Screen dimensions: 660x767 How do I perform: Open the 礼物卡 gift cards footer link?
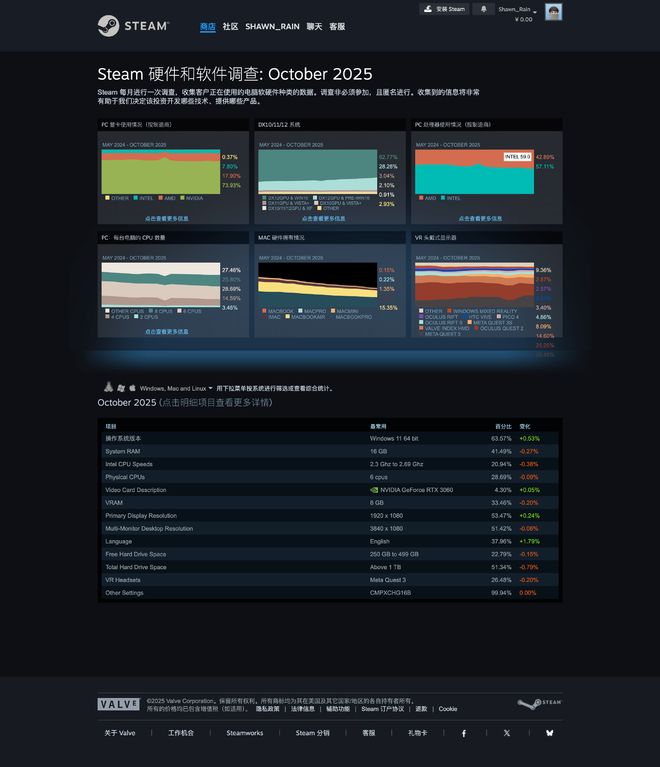coord(417,733)
